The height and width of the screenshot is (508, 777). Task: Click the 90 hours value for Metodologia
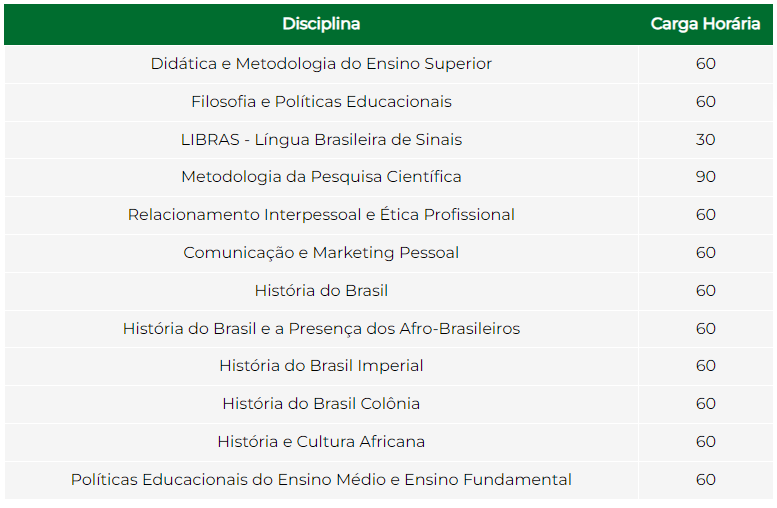coord(705,177)
